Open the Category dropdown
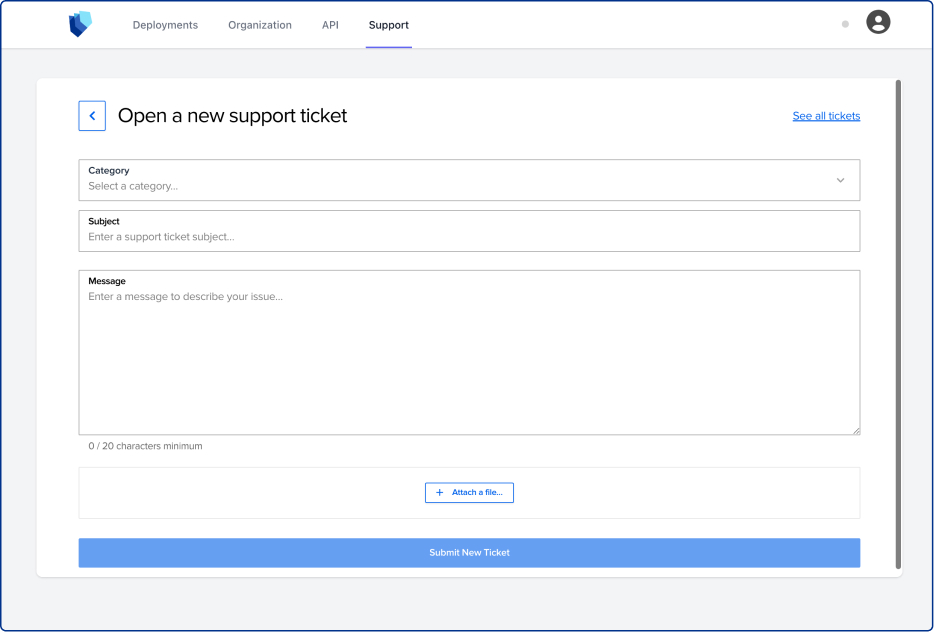 point(469,180)
